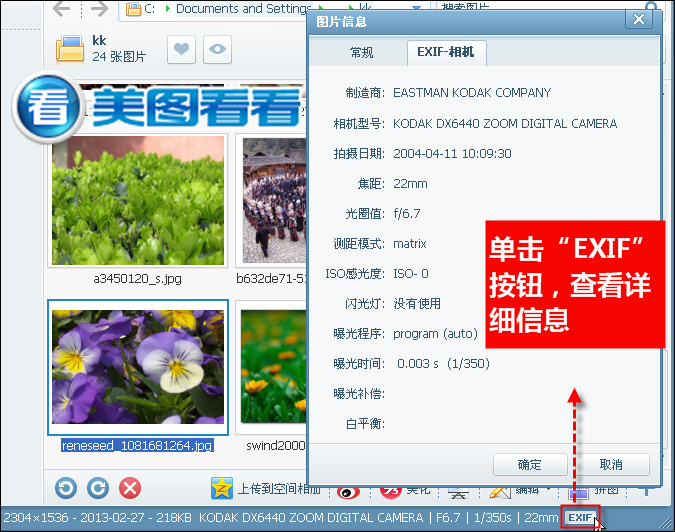
Task: Click the back navigation arrow
Action: point(62,9)
